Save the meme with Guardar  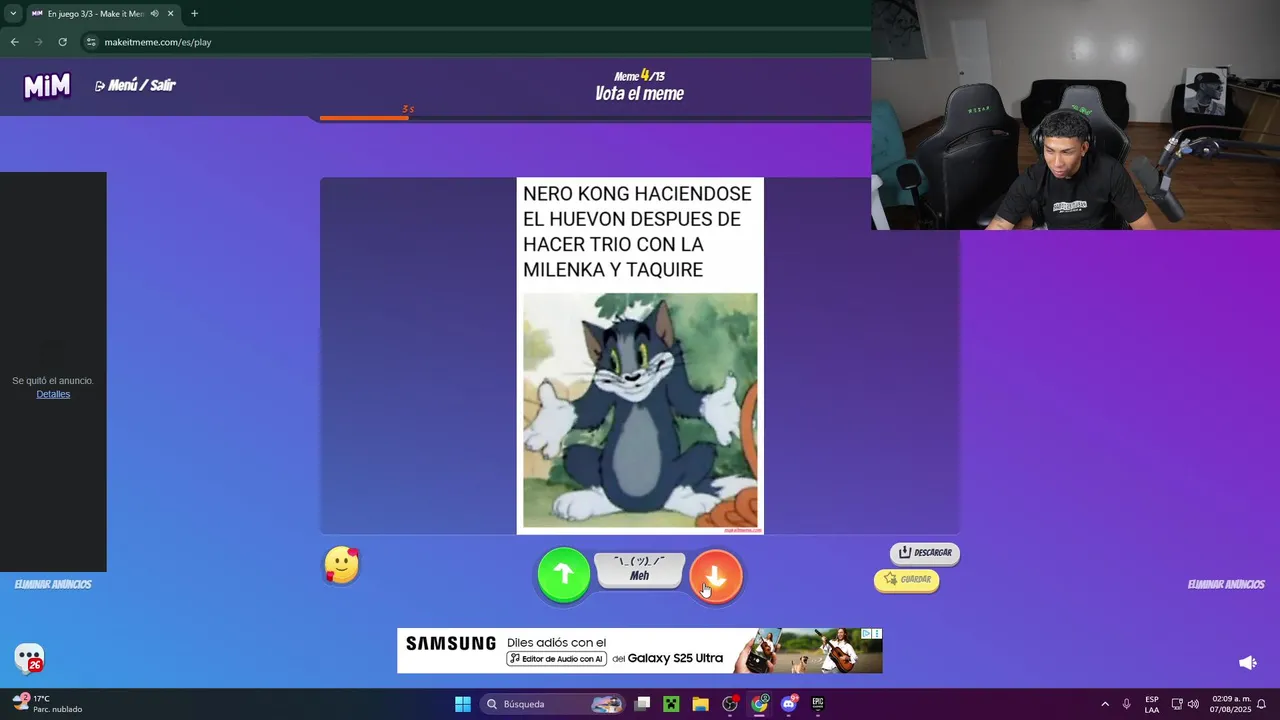pyautogui.click(x=907, y=580)
